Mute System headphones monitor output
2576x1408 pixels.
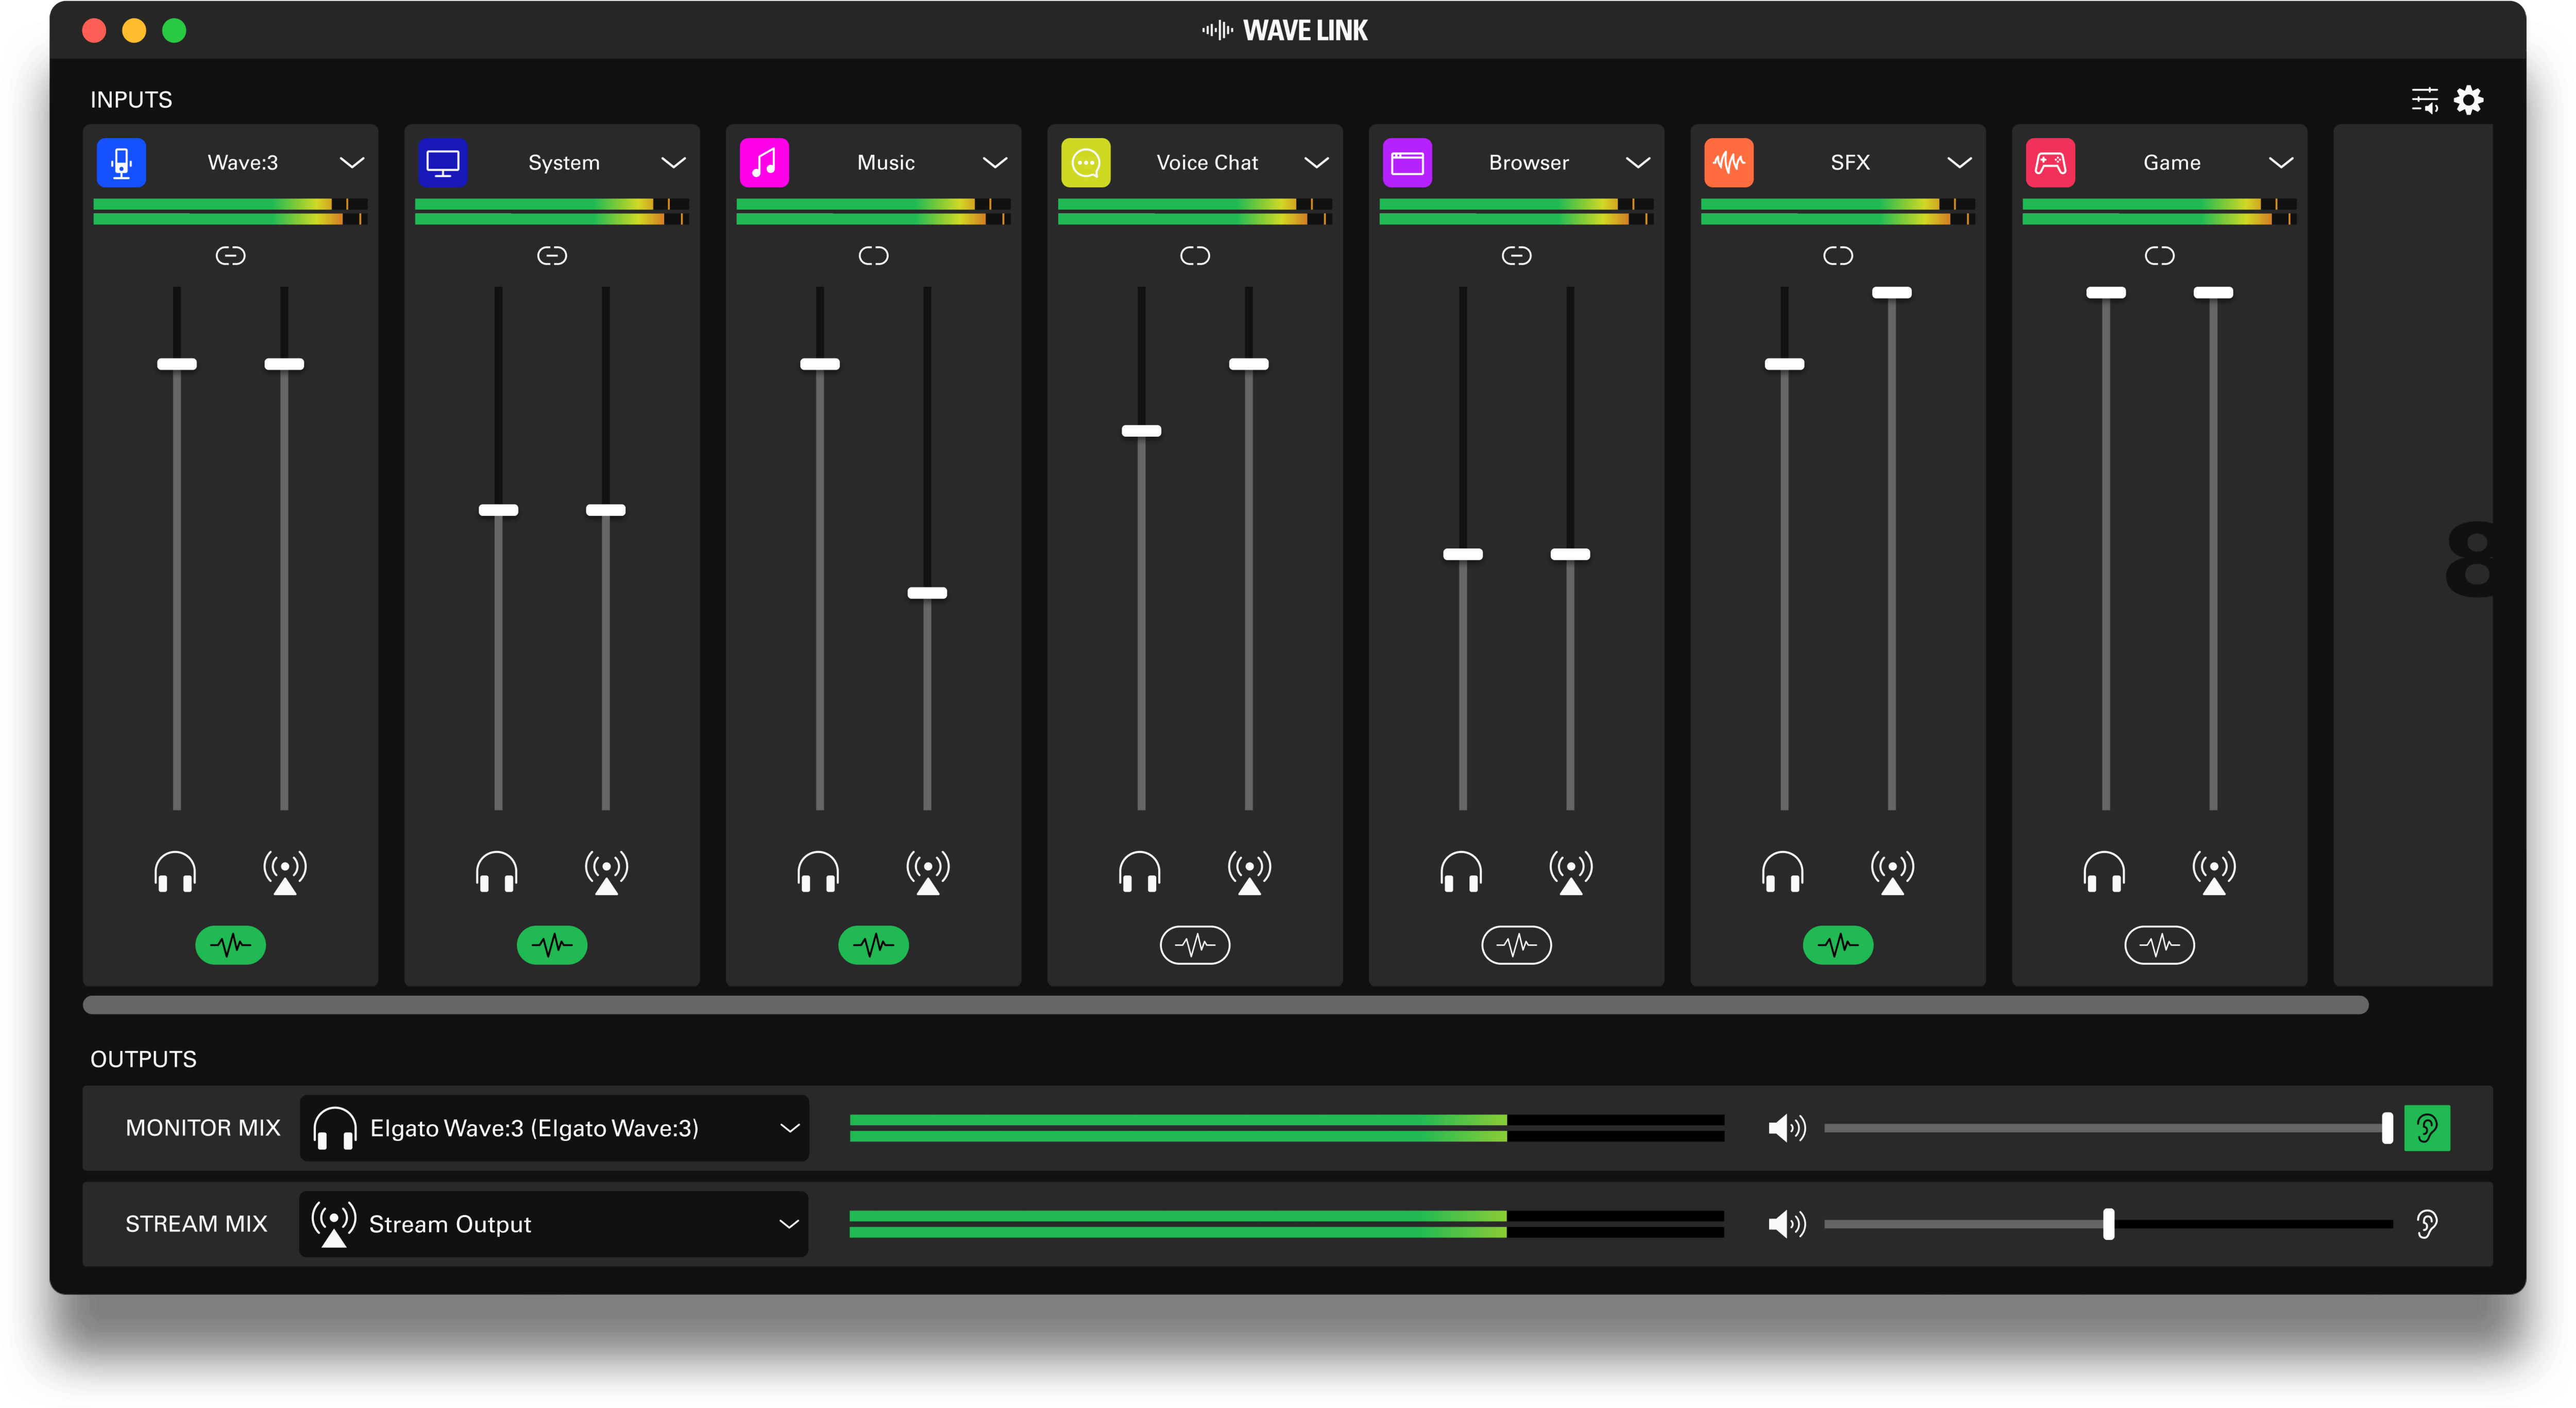coord(497,871)
